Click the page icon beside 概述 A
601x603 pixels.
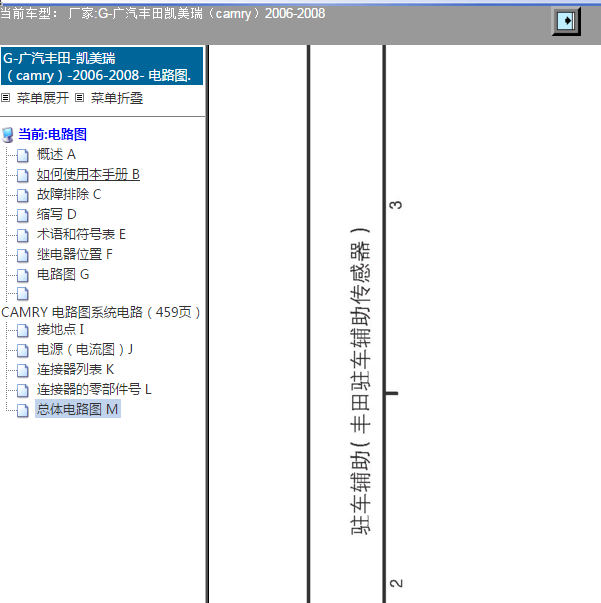click(23, 155)
